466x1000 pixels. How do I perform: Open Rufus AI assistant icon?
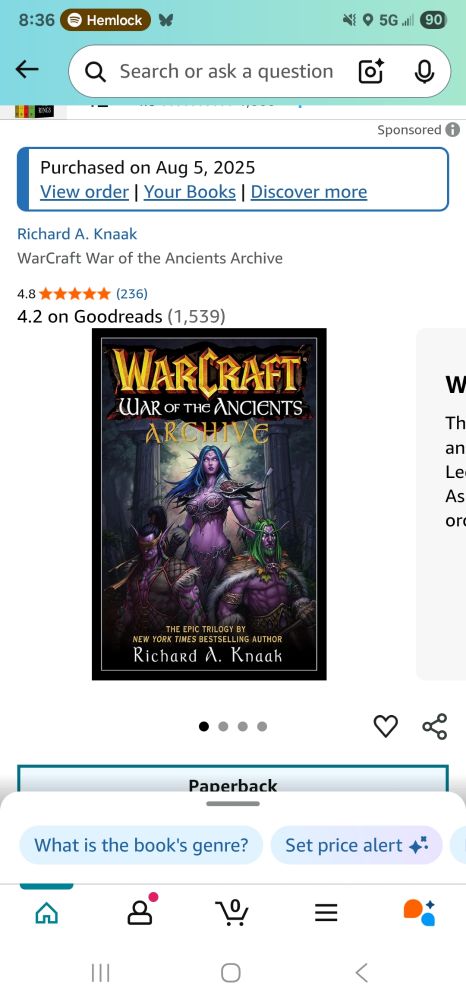(x=419, y=913)
